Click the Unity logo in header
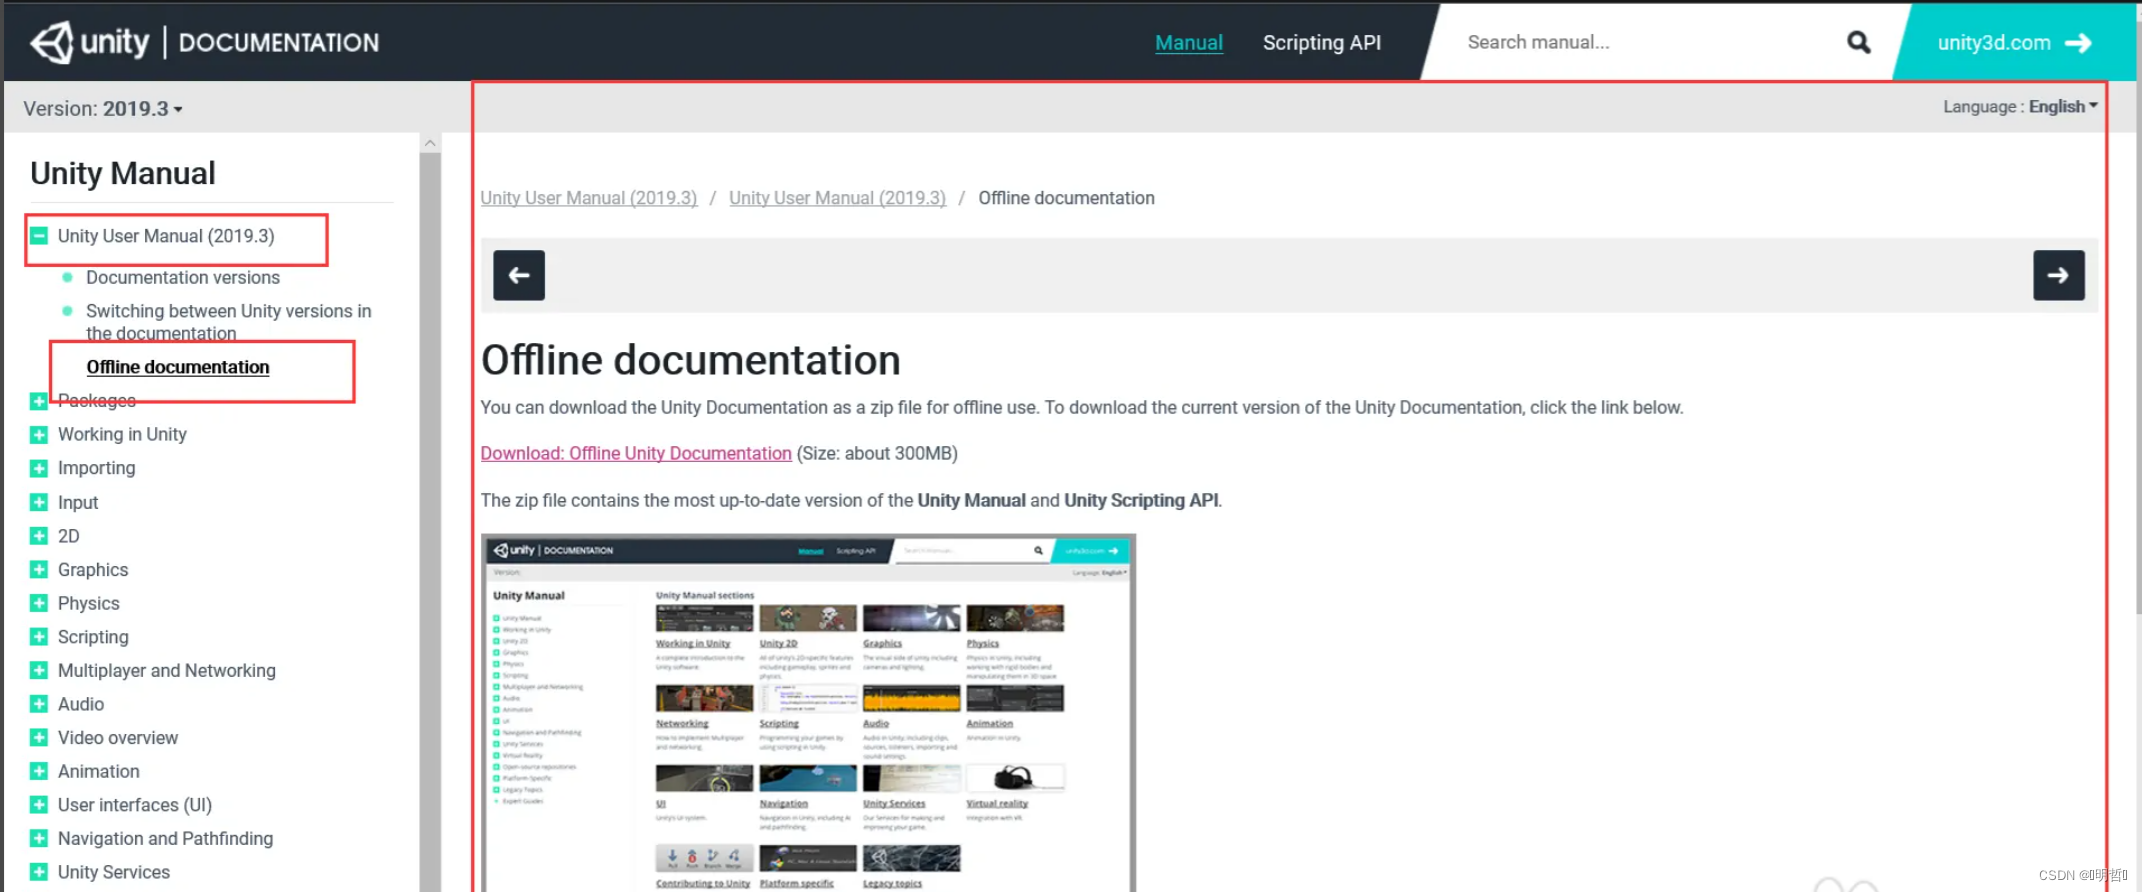The image size is (2142, 892). pyautogui.click(x=90, y=42)
